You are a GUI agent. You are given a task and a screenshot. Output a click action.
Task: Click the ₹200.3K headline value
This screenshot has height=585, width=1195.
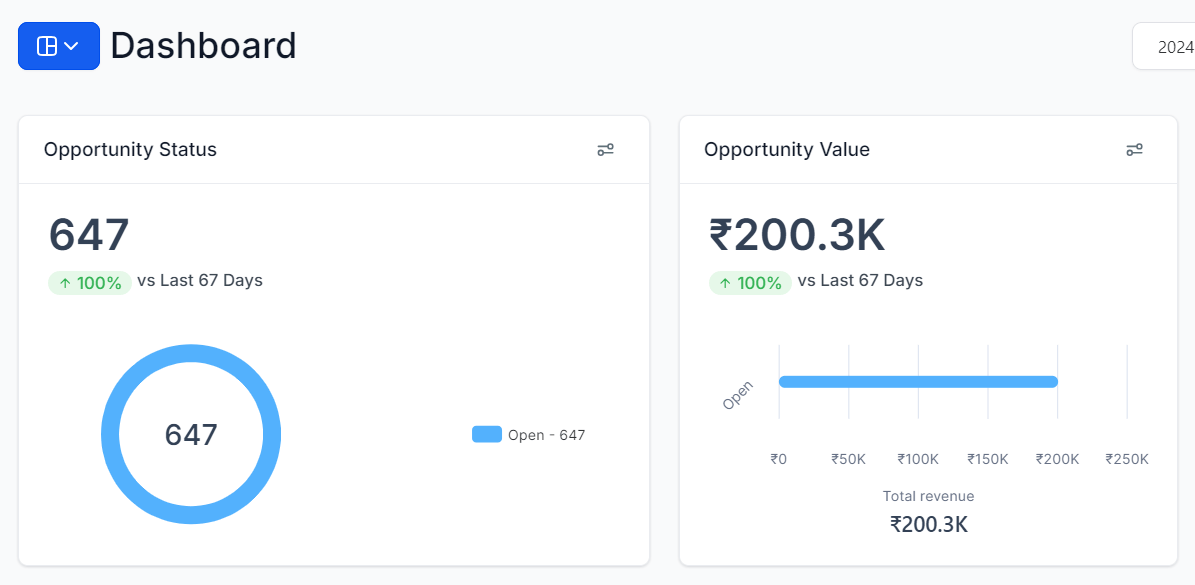[x=797, y=236]
